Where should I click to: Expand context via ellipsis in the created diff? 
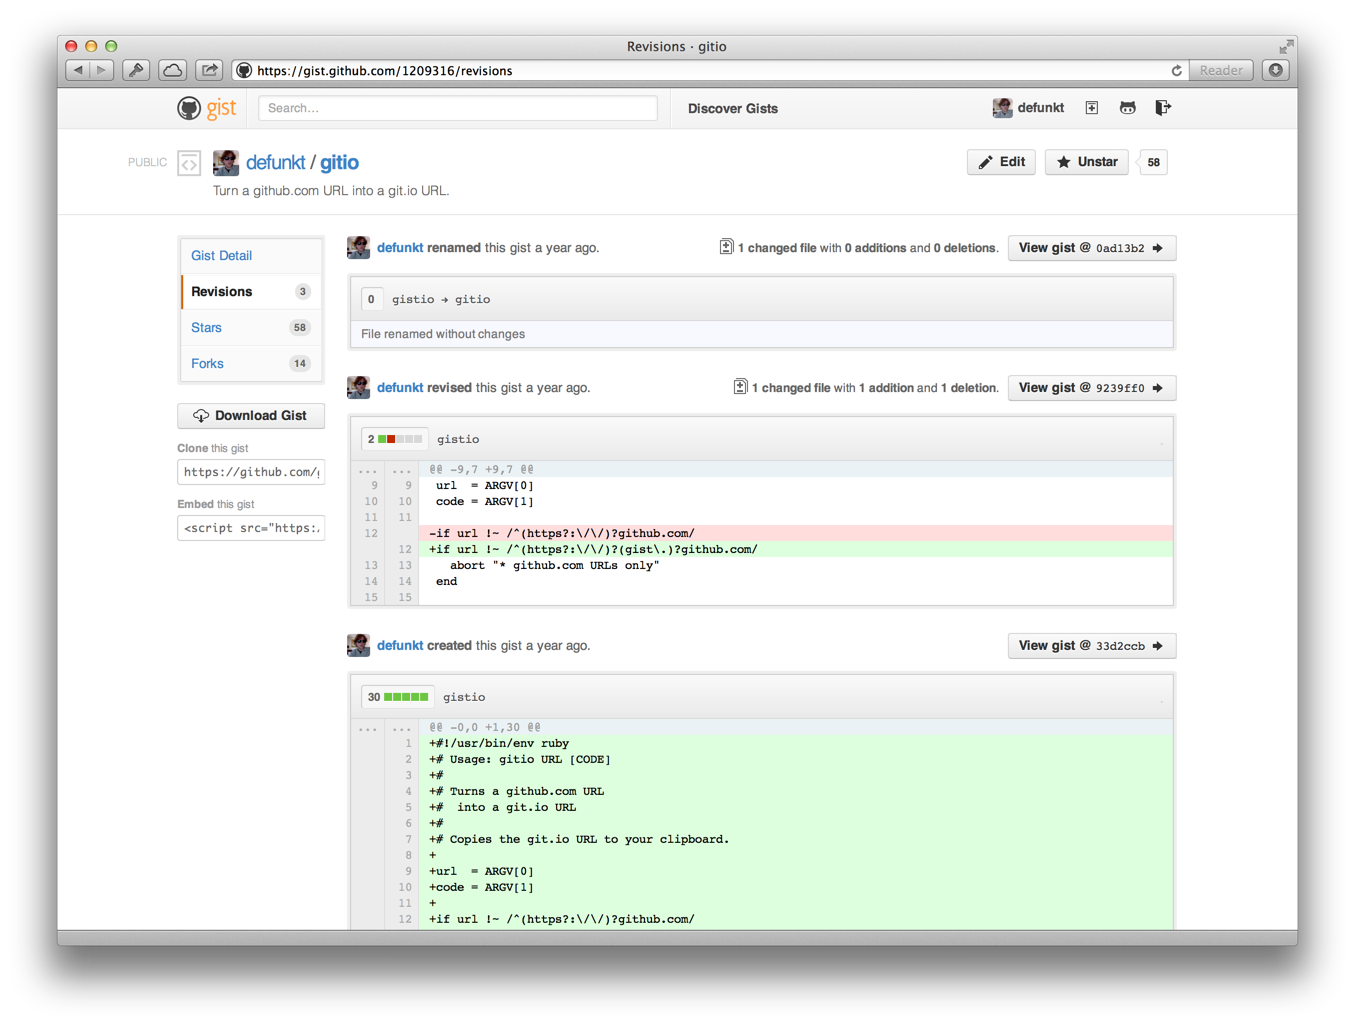pos(367,728)
